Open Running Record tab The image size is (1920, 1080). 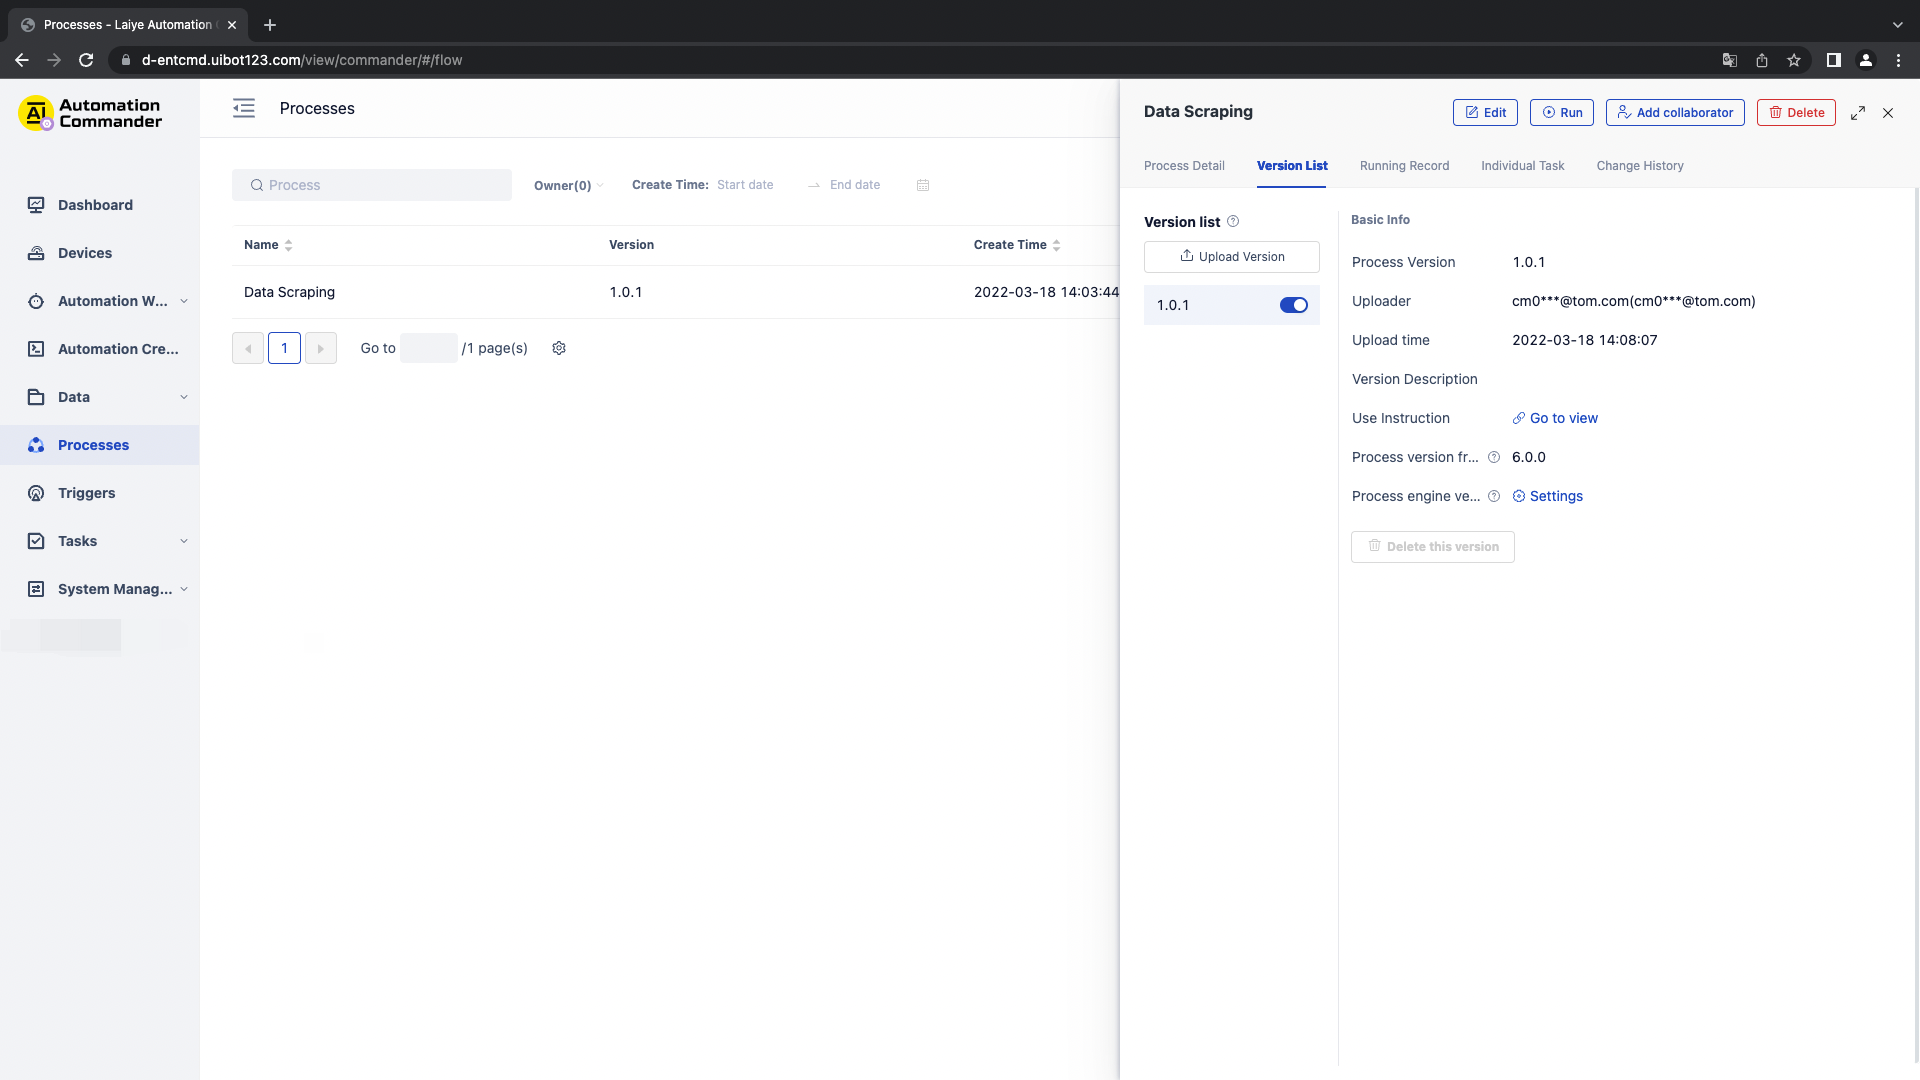pyautogui.click(x=1404, y=166)
